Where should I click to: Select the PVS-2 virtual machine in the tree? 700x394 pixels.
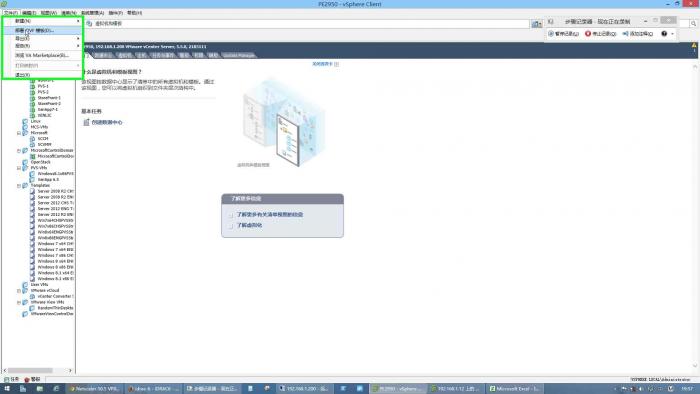click(x=43, y=92)
